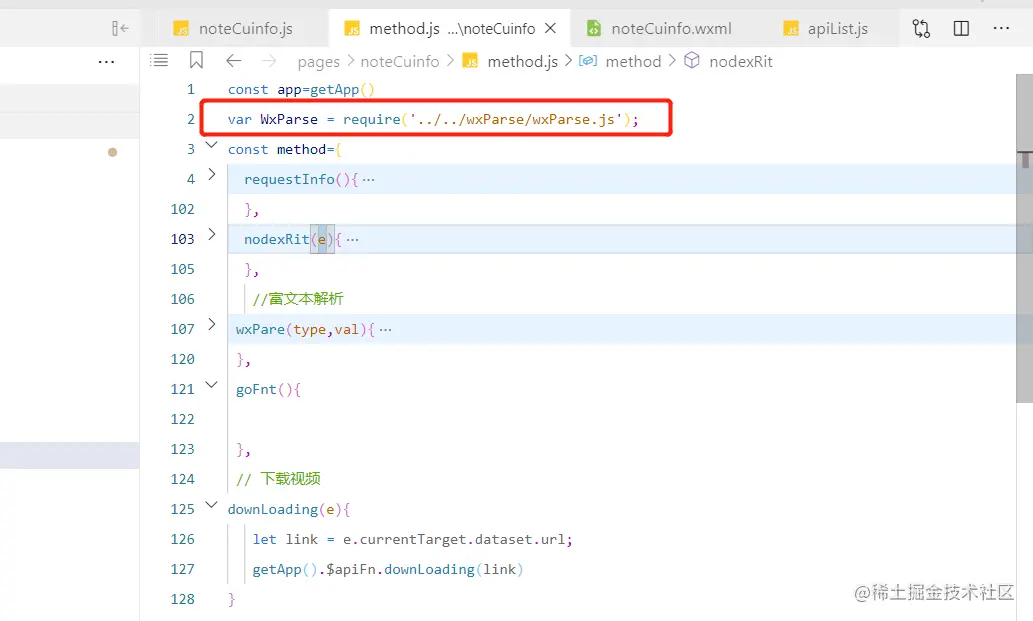Click the 富文本解析 comment
This screenshot has width=1033, height=621.
298,299
